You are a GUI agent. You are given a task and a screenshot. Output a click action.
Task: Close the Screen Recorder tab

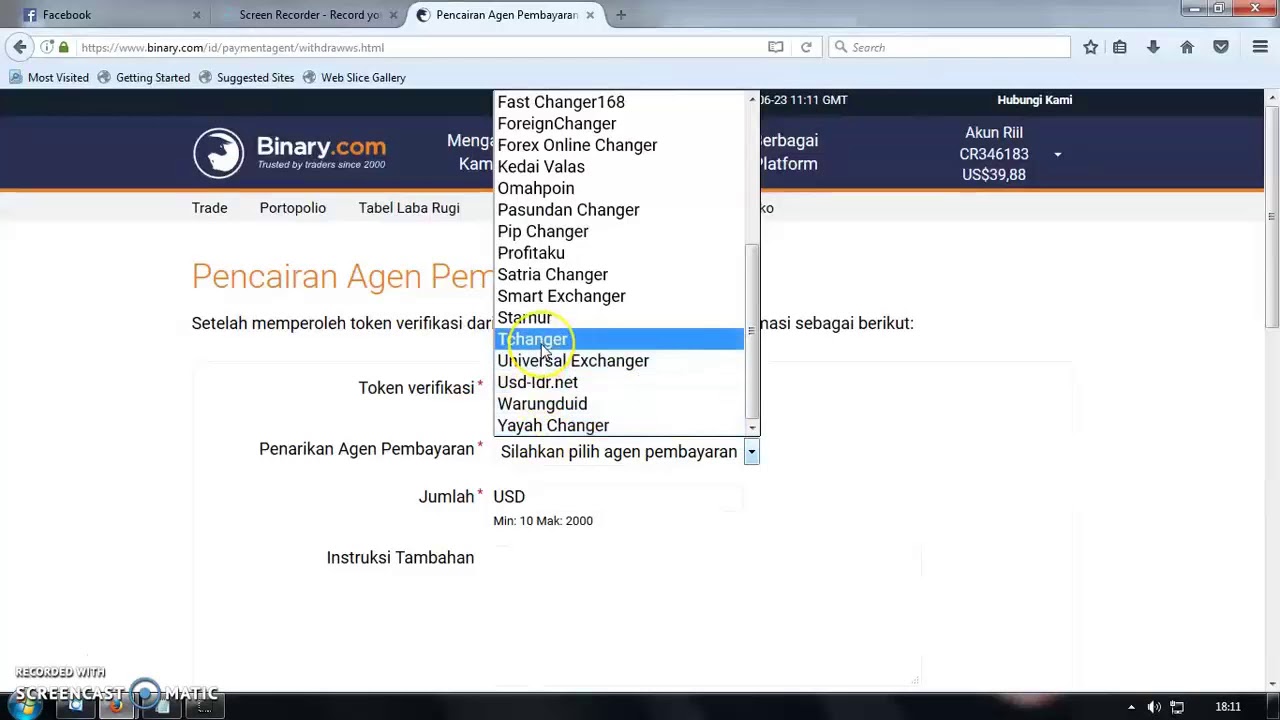tap(393, 15)
